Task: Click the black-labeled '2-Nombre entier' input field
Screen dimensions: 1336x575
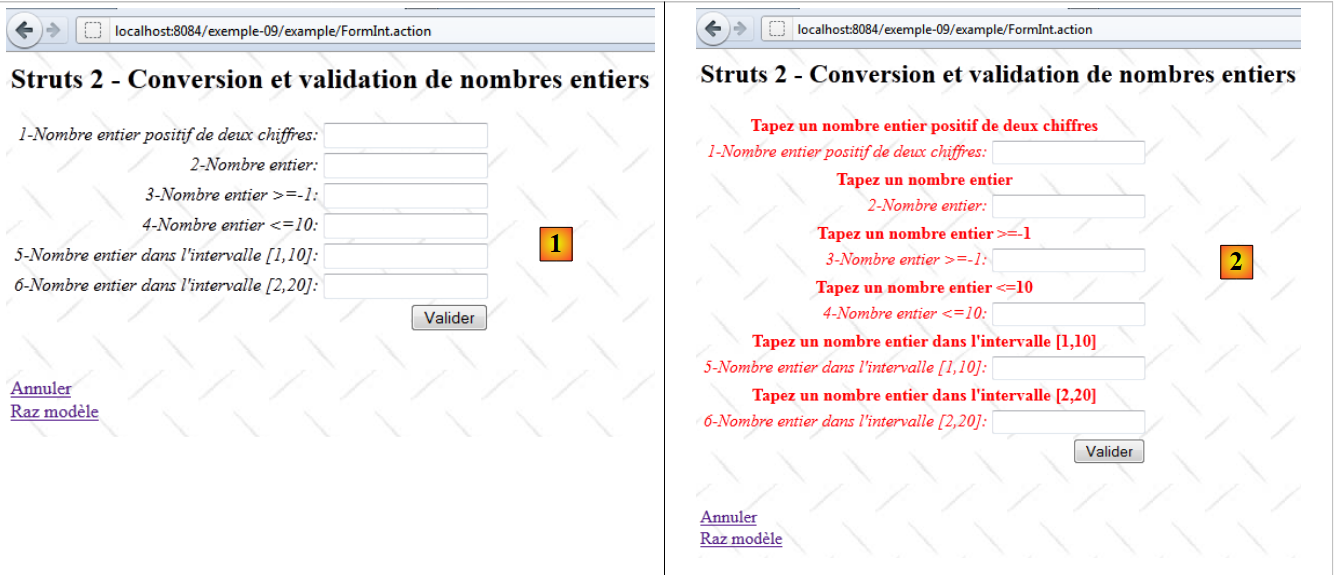Action: click(405, 166)
